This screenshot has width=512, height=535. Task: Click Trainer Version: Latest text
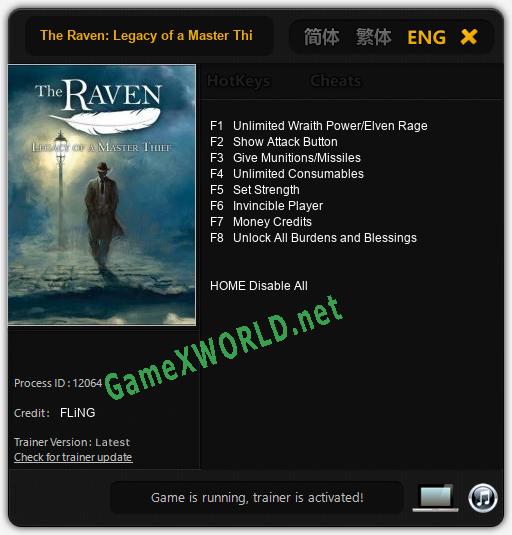click(72, 442)
